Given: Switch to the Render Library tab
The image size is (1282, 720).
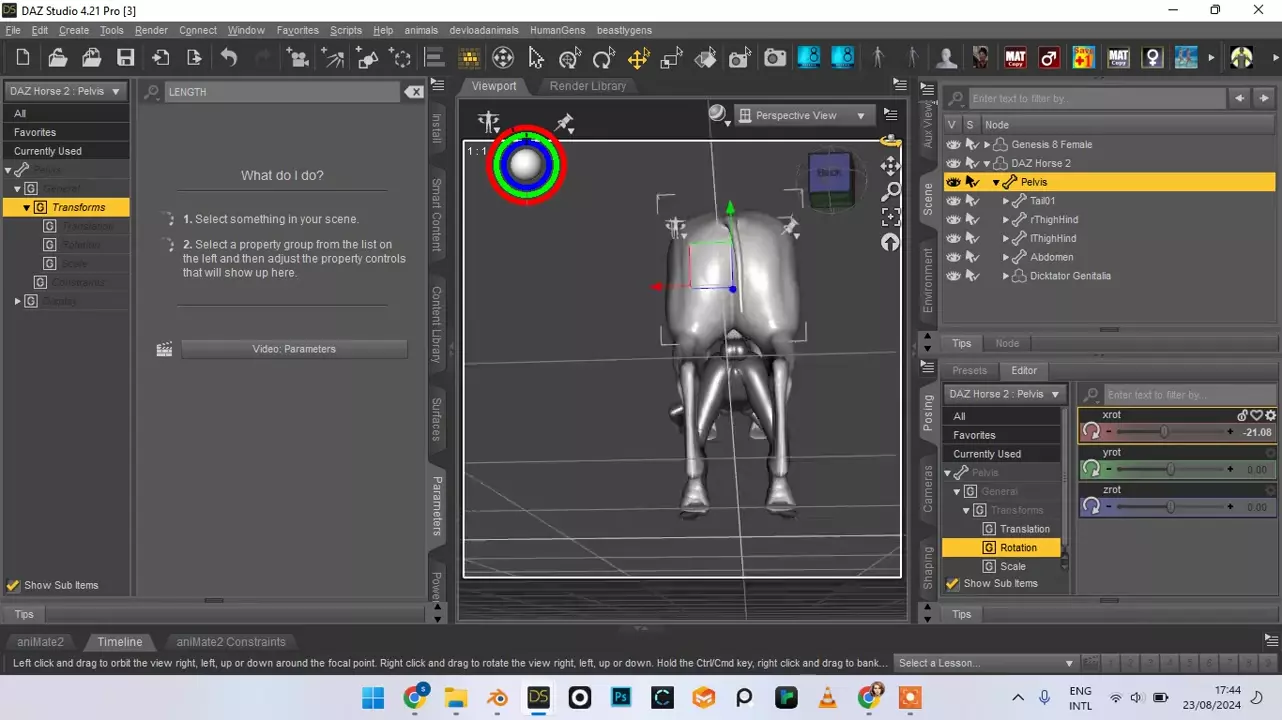Looking at the screenshot, I should pyautogui.click(x=587, y=86).
